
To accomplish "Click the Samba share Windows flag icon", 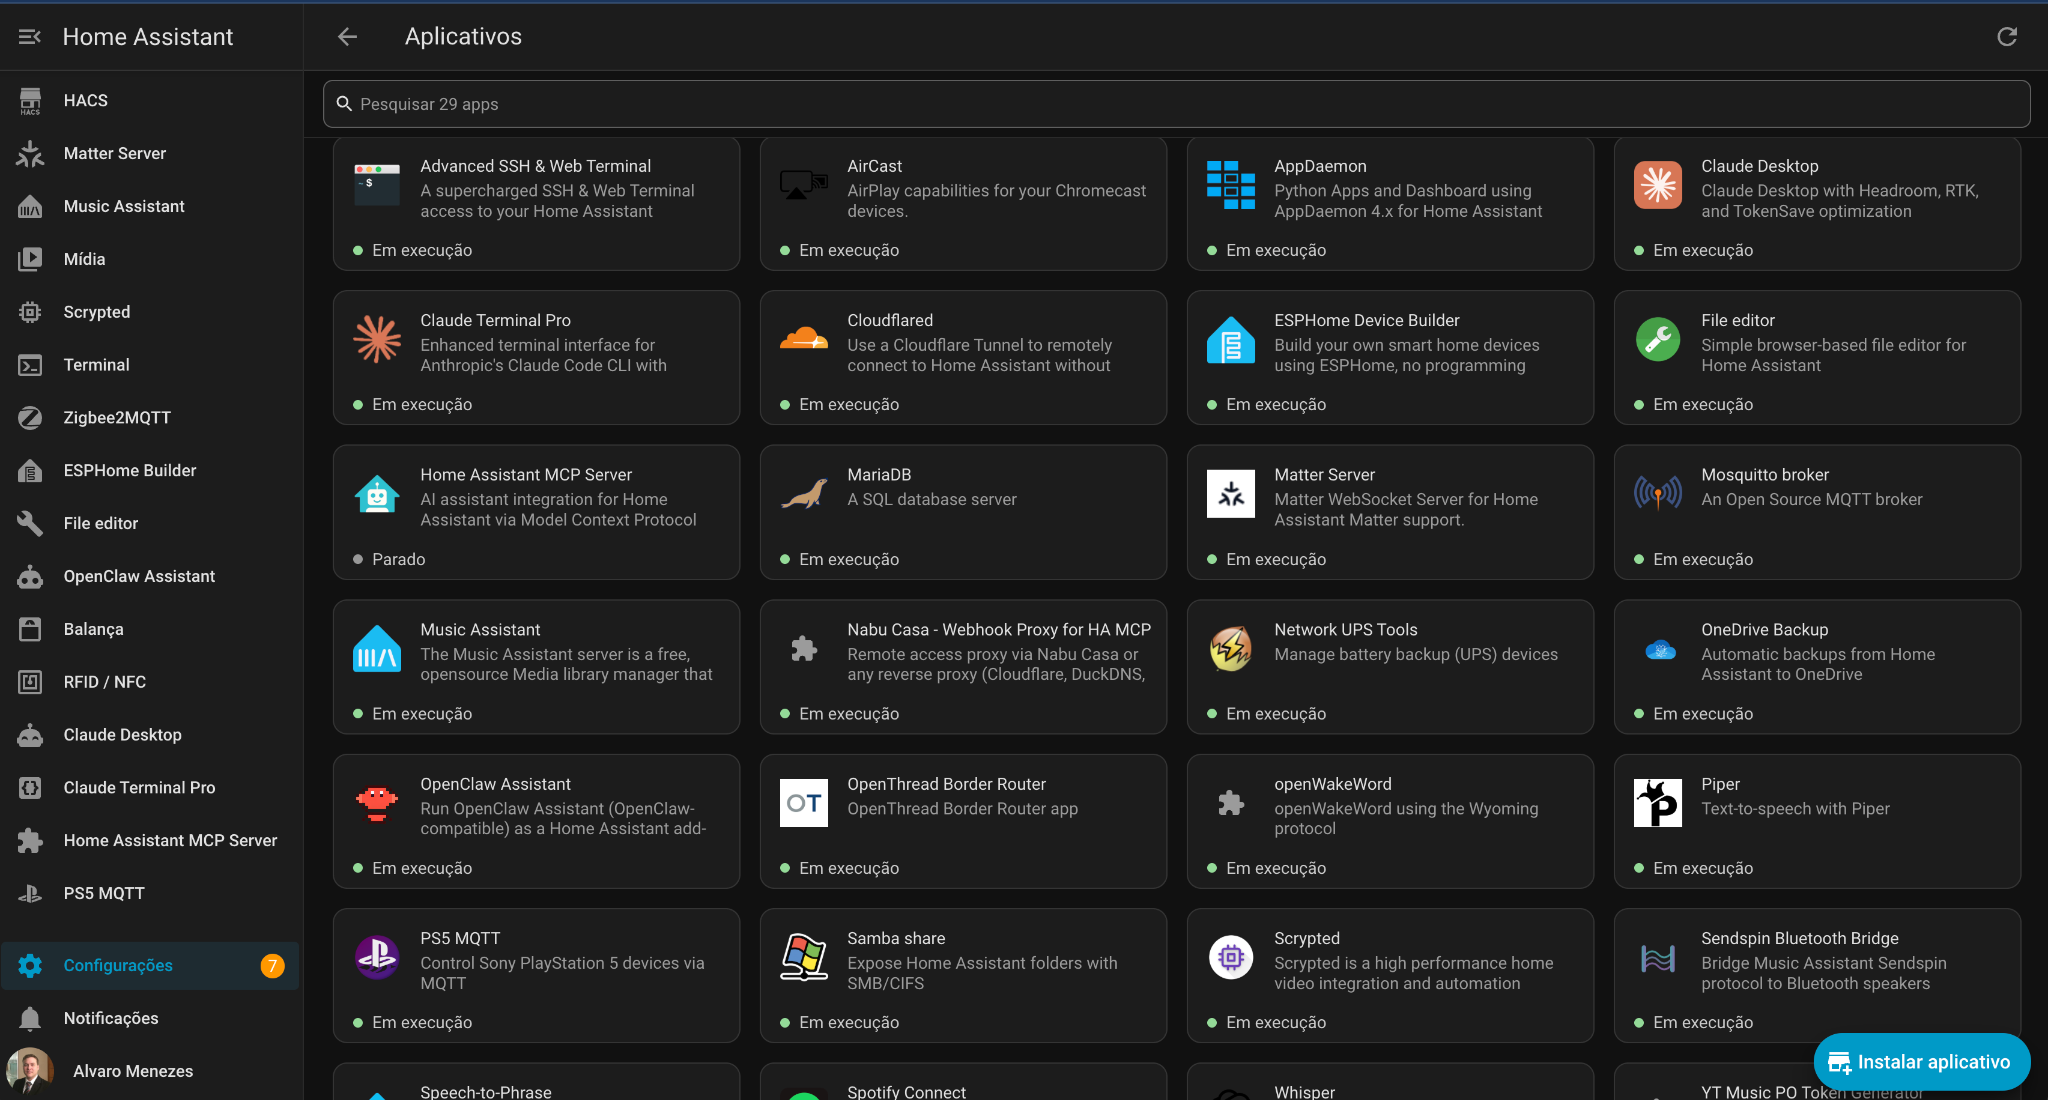I will pyautogui.click(x=804, y=958).
